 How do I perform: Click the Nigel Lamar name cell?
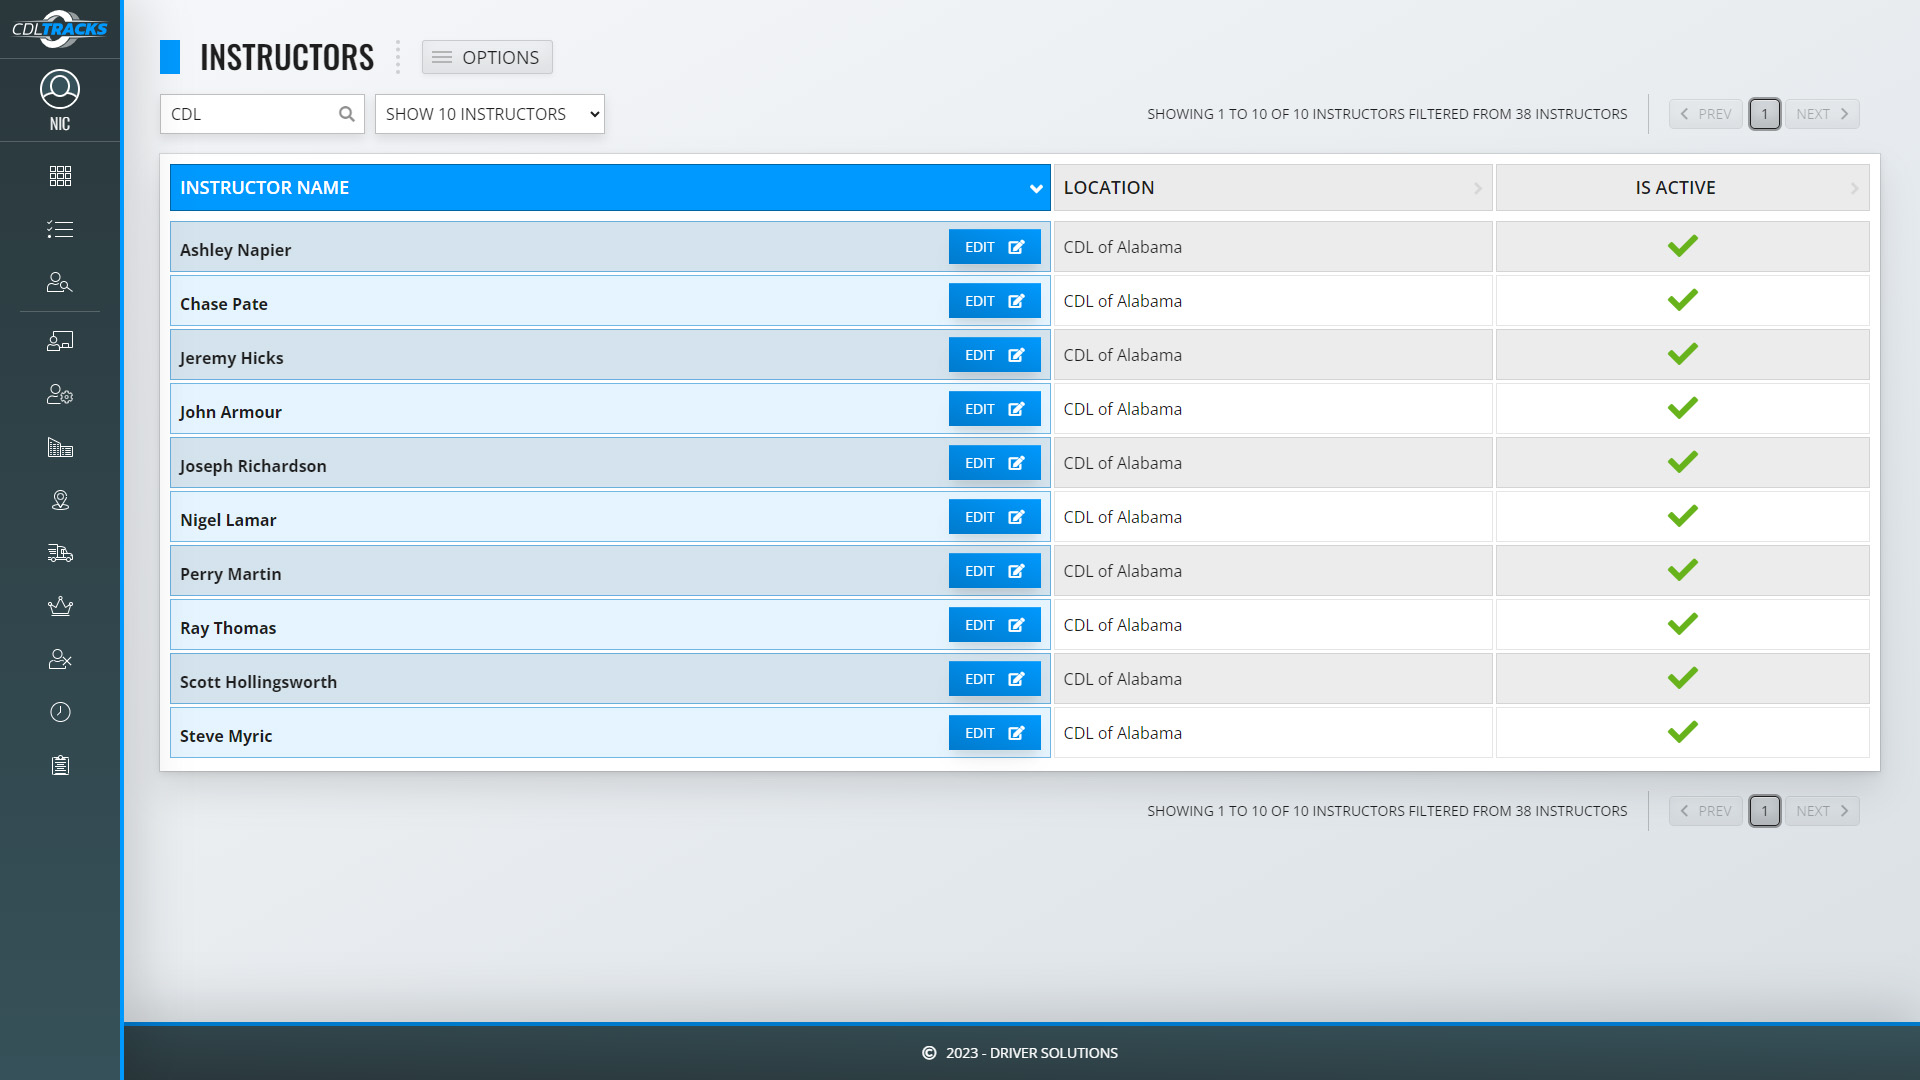point(610,517)
